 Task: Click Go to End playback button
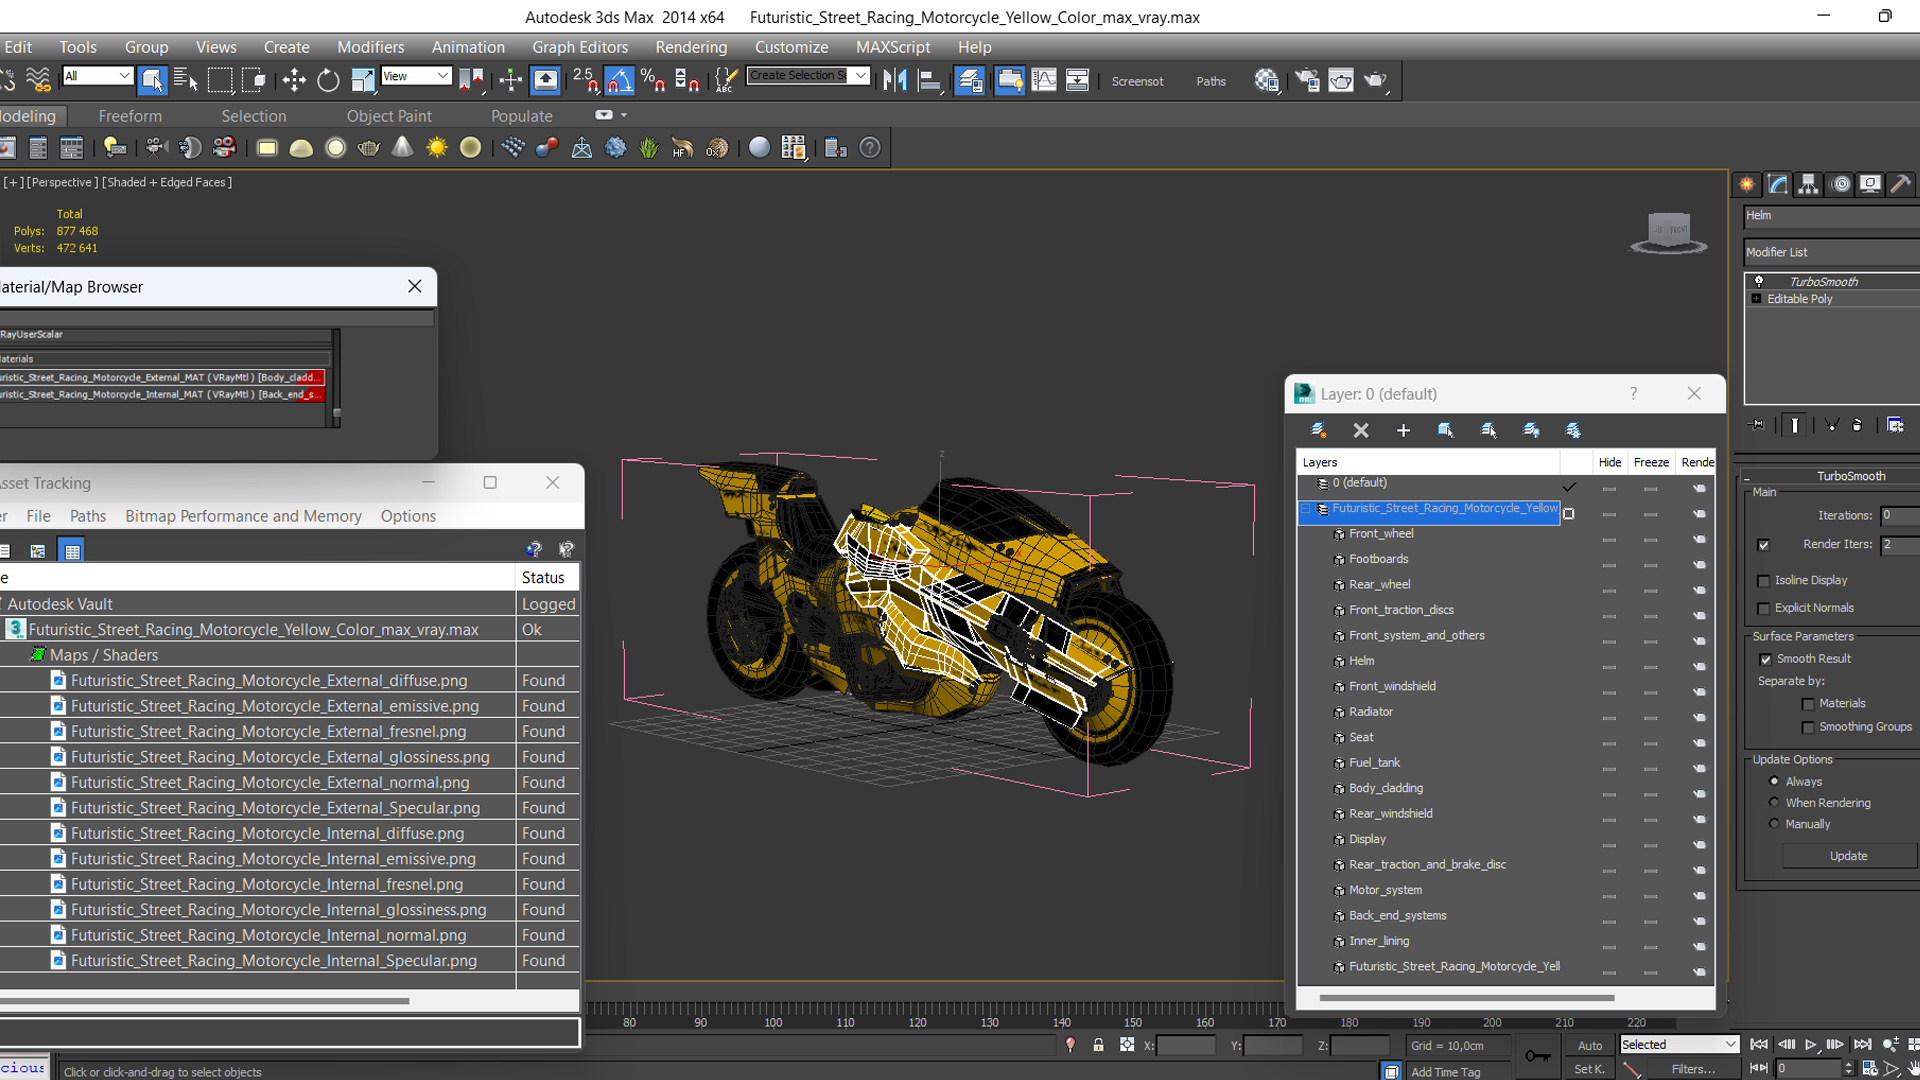(1862, 1044)
